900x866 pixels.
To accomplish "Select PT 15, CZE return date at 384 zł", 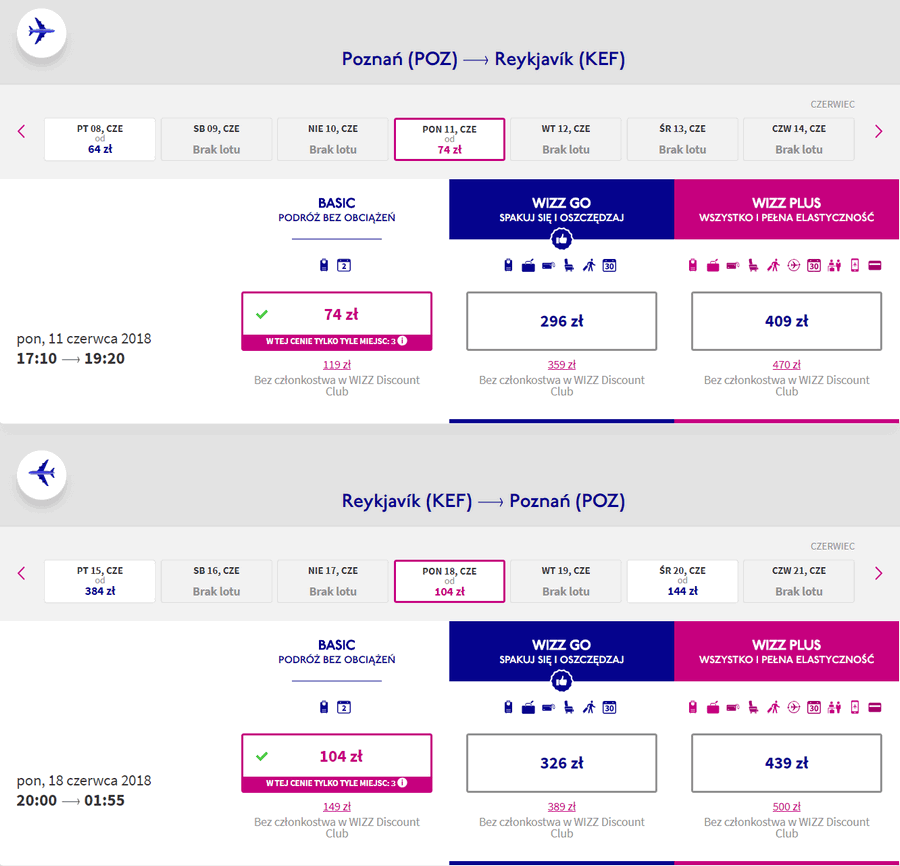I will coord(100,581).
